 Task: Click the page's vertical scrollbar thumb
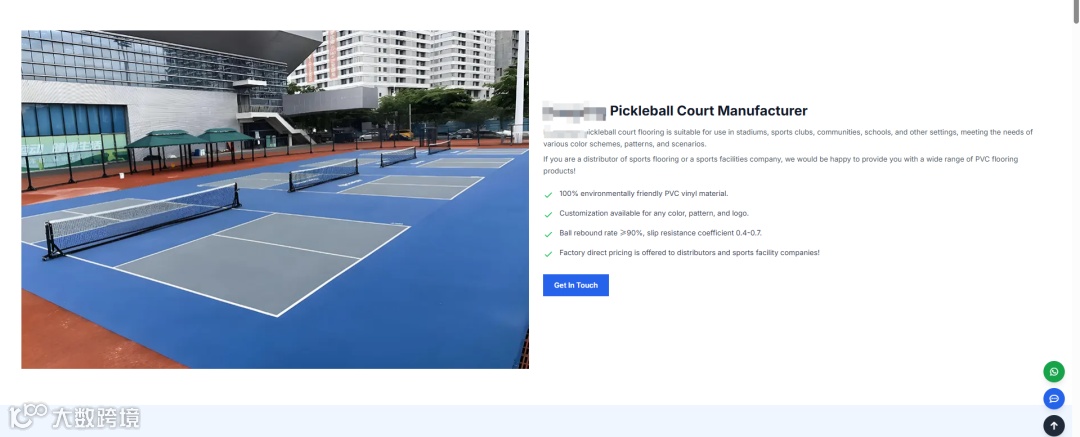[1076, 11]
